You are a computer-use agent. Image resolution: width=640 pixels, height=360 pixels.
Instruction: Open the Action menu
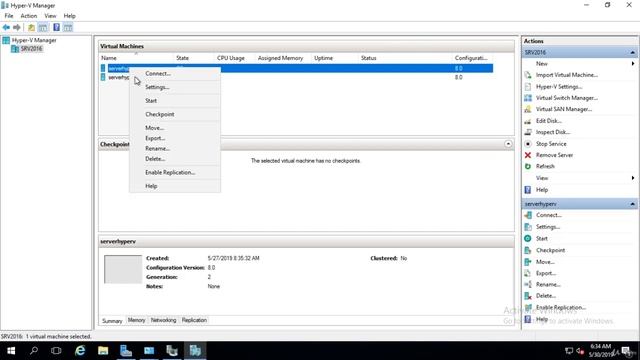(x=29, y=16)
